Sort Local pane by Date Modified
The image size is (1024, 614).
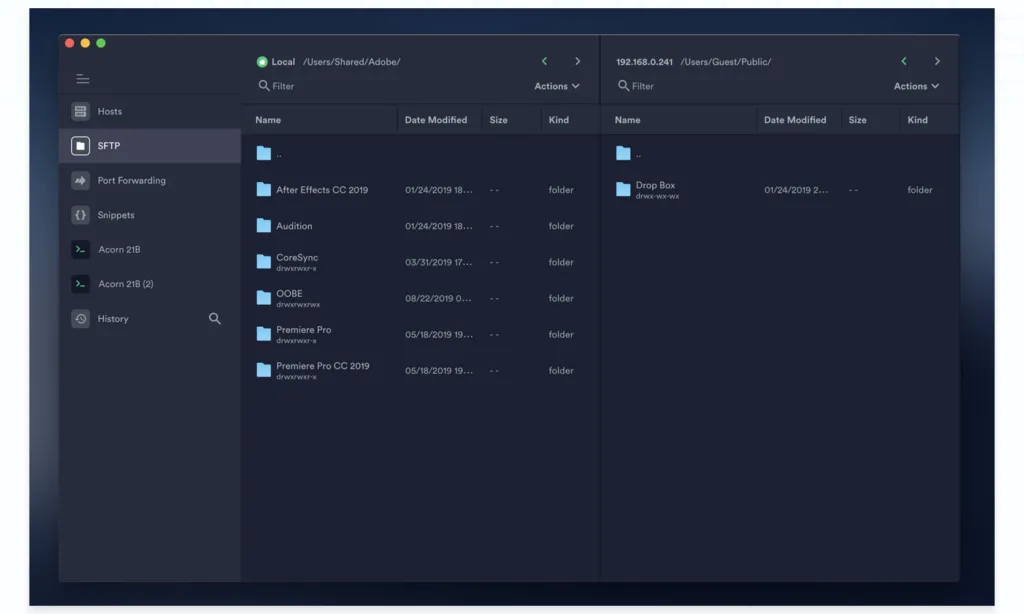(436, 120)
